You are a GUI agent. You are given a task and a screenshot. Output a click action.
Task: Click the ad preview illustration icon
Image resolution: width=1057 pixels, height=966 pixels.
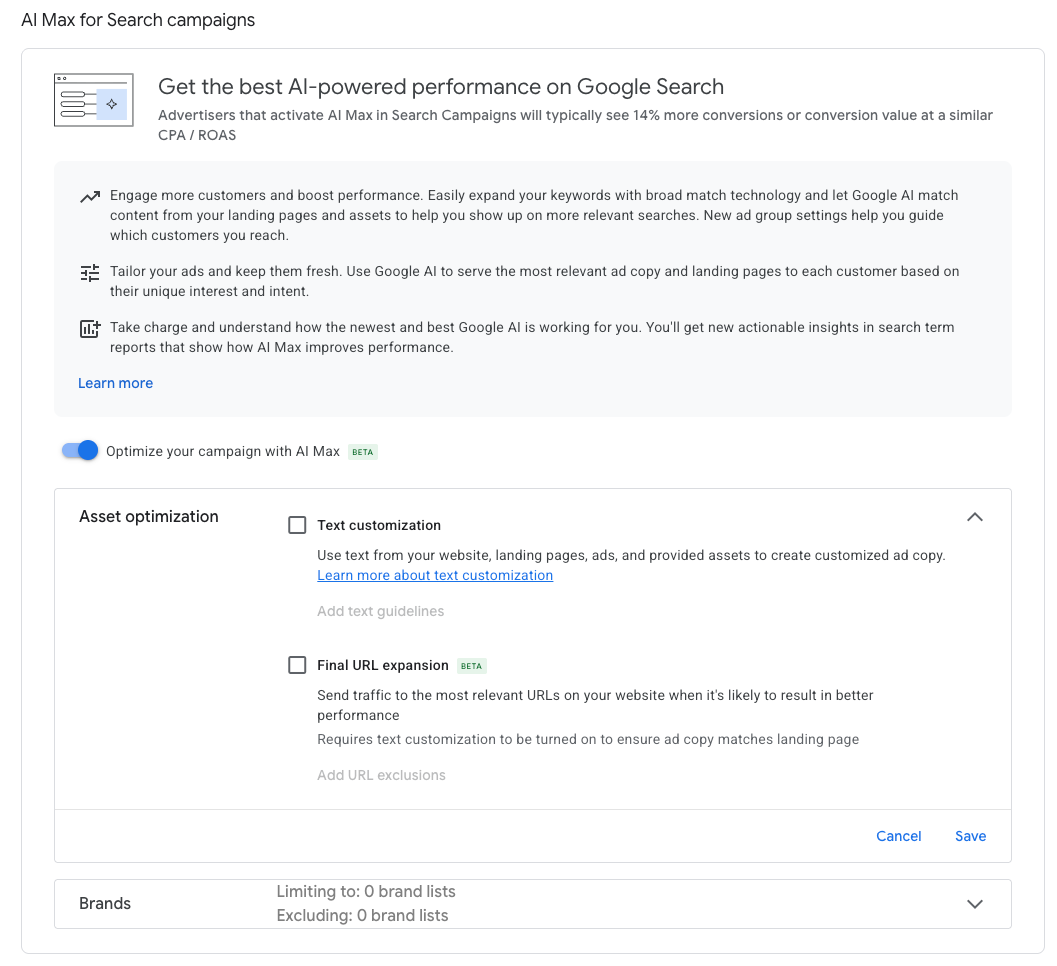tap(93, 100)
